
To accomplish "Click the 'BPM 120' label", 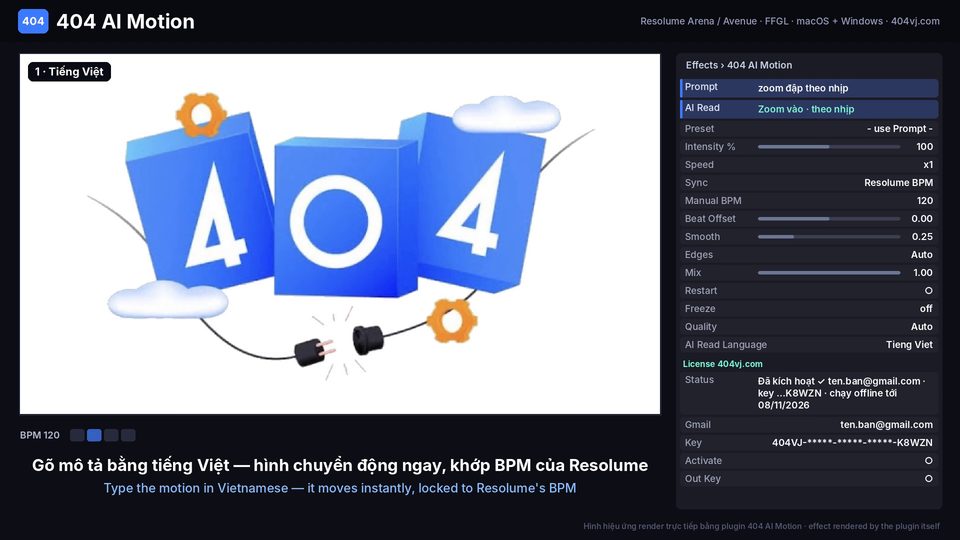I will pyautogui.click(x=40, y=435).
